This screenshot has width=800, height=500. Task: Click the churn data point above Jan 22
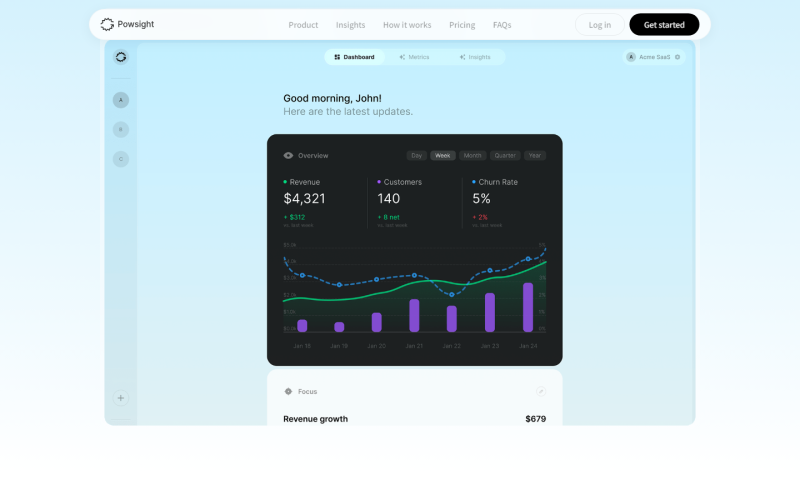[452, 294]
